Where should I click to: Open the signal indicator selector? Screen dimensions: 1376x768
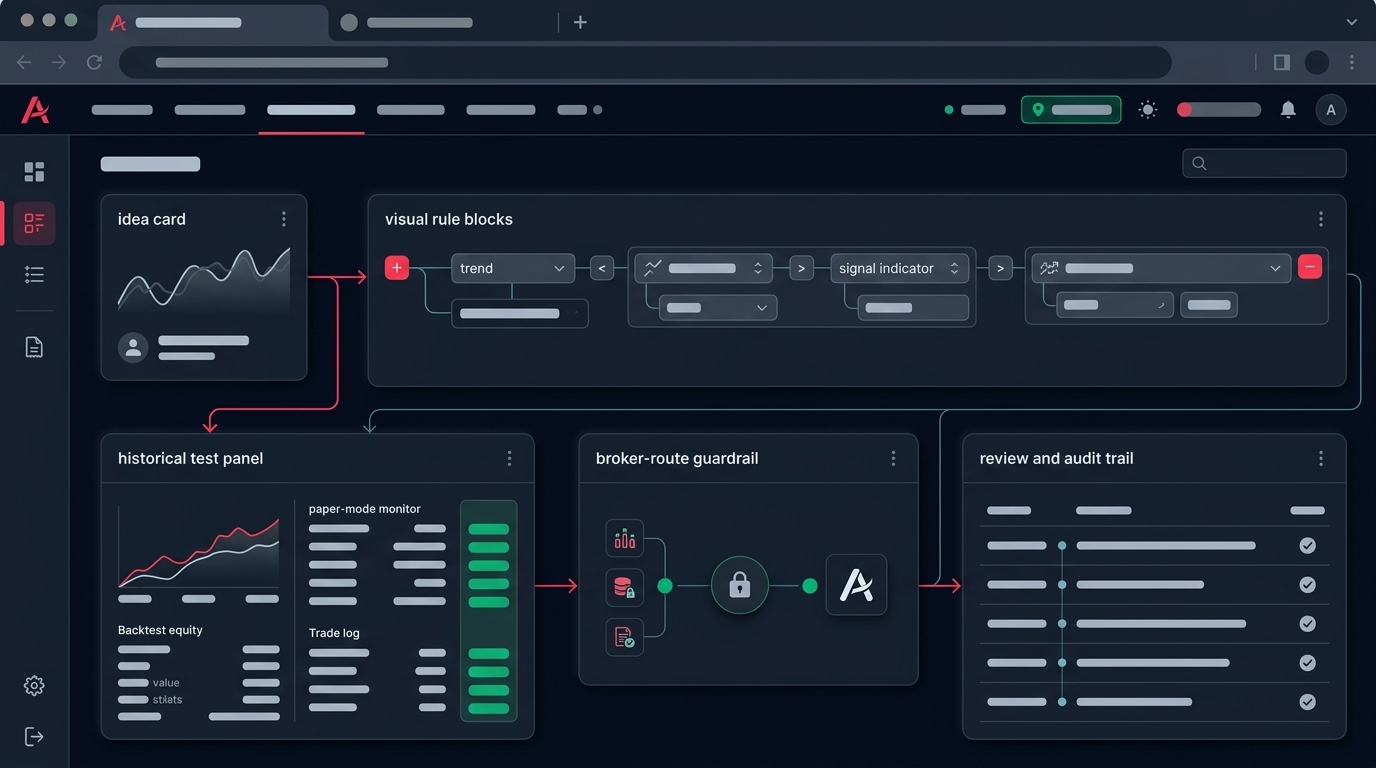coord(900,268)
